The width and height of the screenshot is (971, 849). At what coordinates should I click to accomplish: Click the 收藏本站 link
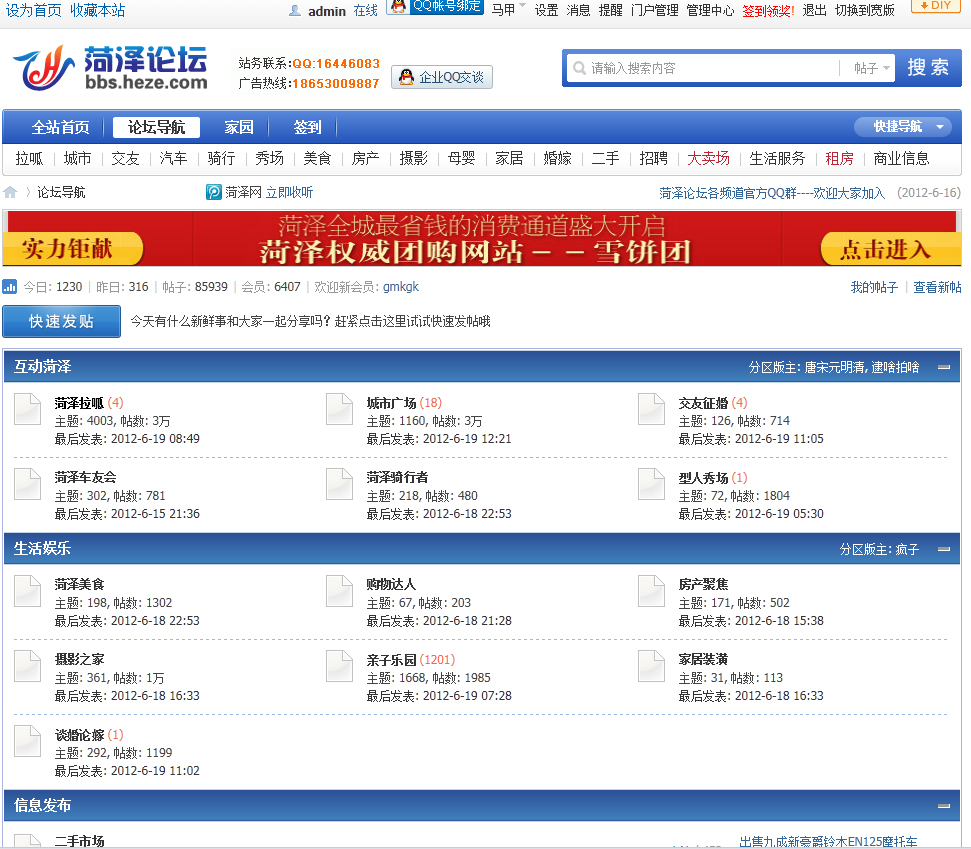pos(97,11)
